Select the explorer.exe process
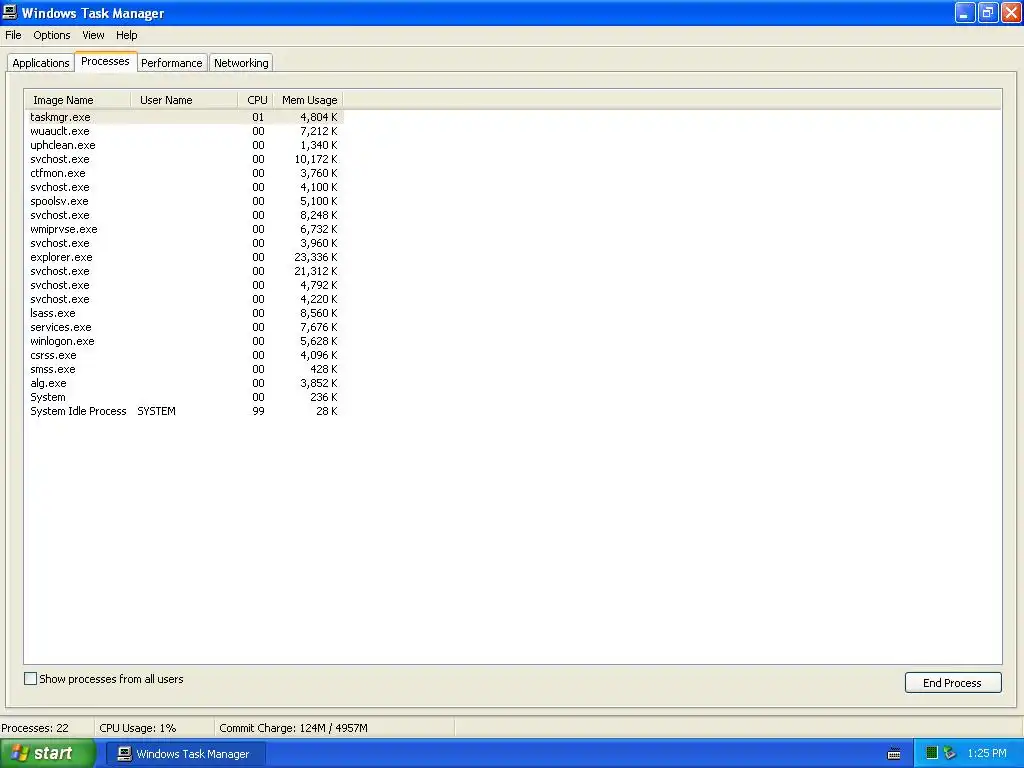This screenshot has width=1024, height=768. point(184,257)
